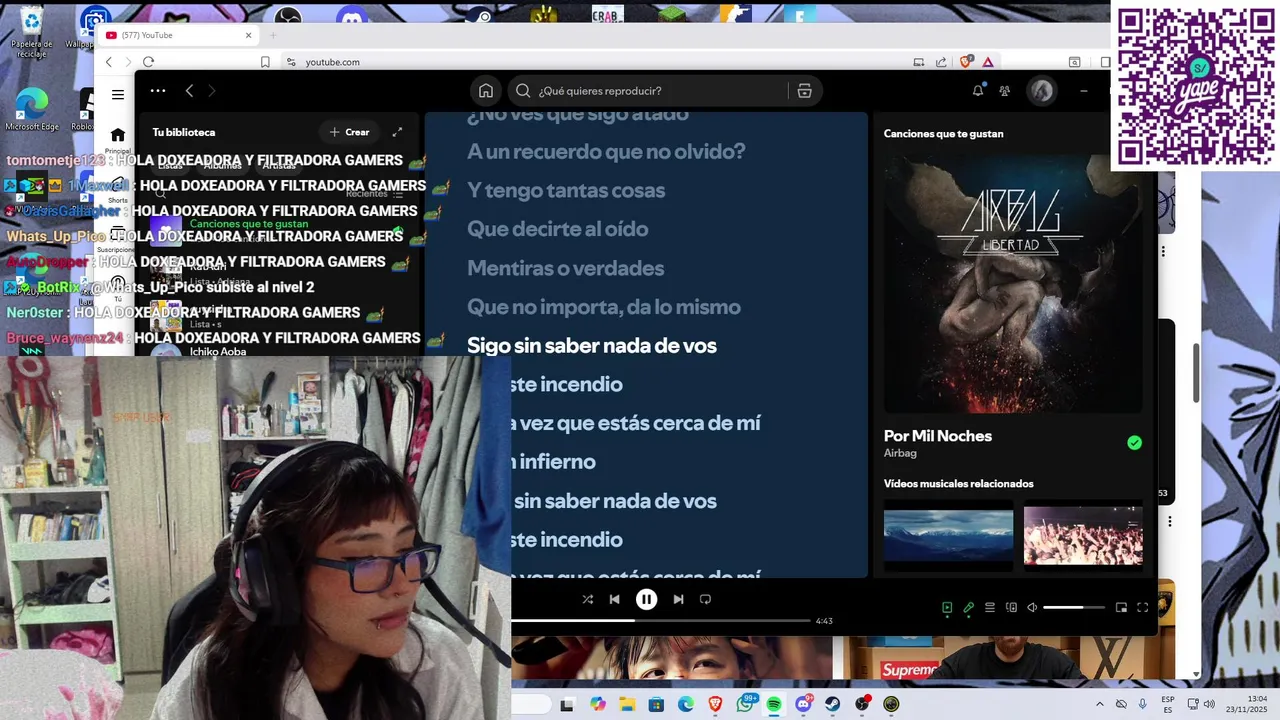This screenshot has width=1280, height=720.
Task: Jump to lyric 'Mentiras o verdades'
Action: [565, 268]
